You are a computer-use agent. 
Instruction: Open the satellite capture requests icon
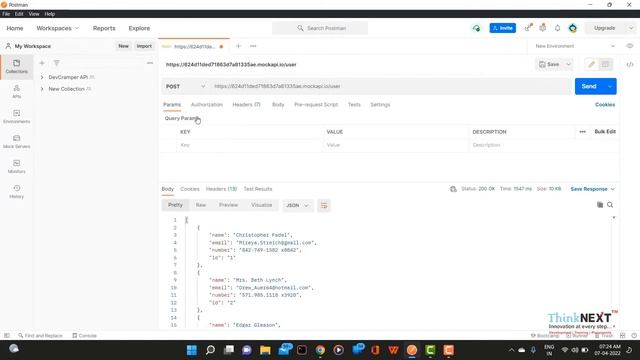click(x=529, y=28)
